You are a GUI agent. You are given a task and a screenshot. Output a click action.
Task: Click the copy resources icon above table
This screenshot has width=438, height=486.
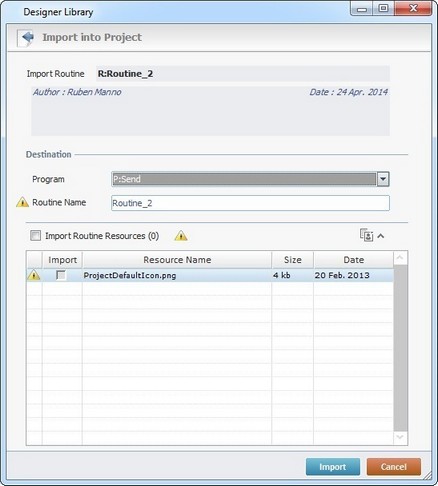coord(366,235)
